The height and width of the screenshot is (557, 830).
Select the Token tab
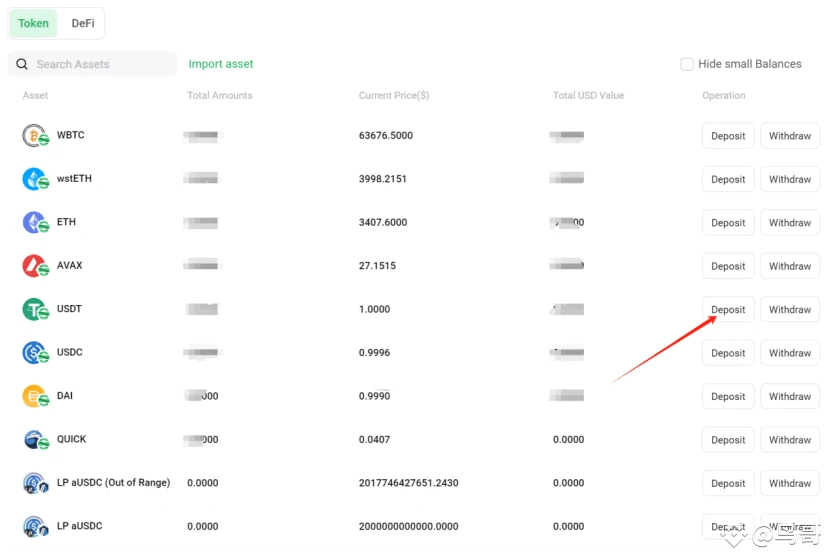(x=33, y=23)
